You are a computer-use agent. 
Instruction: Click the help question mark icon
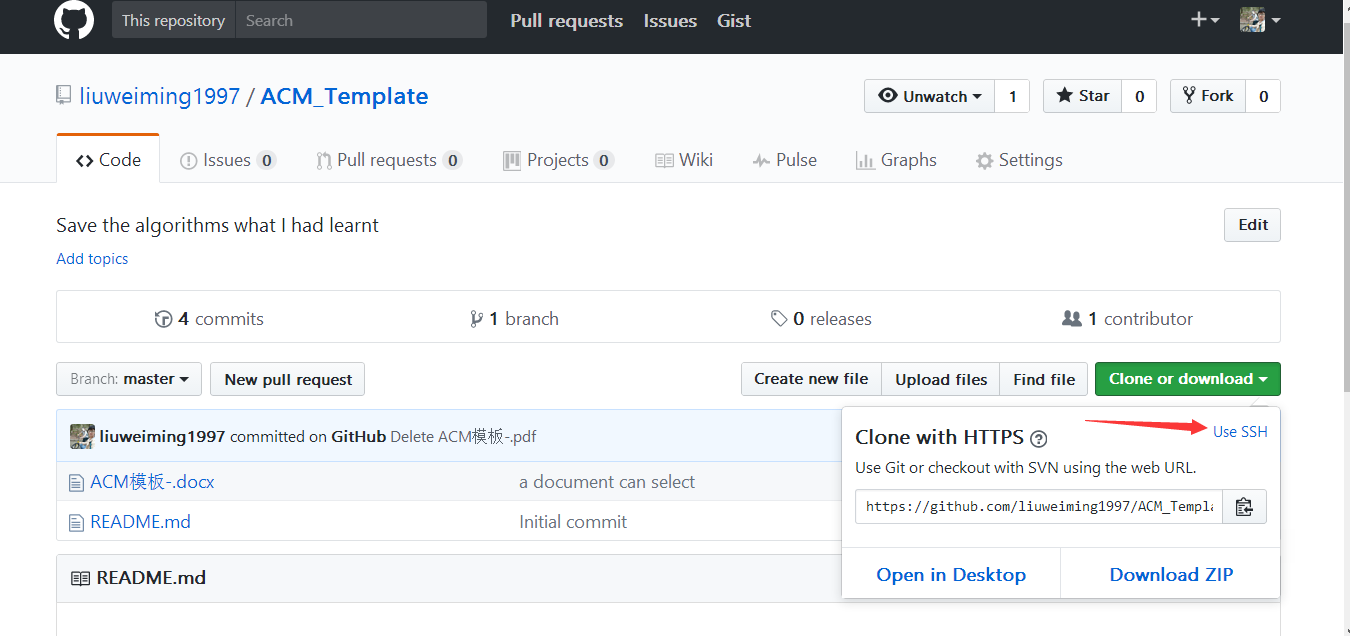point(1039,438)
